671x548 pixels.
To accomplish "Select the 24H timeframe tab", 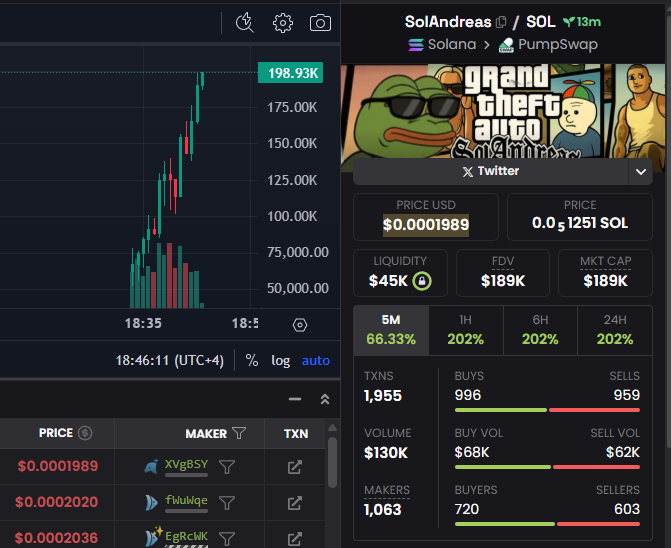I will (x=615, y=330).
